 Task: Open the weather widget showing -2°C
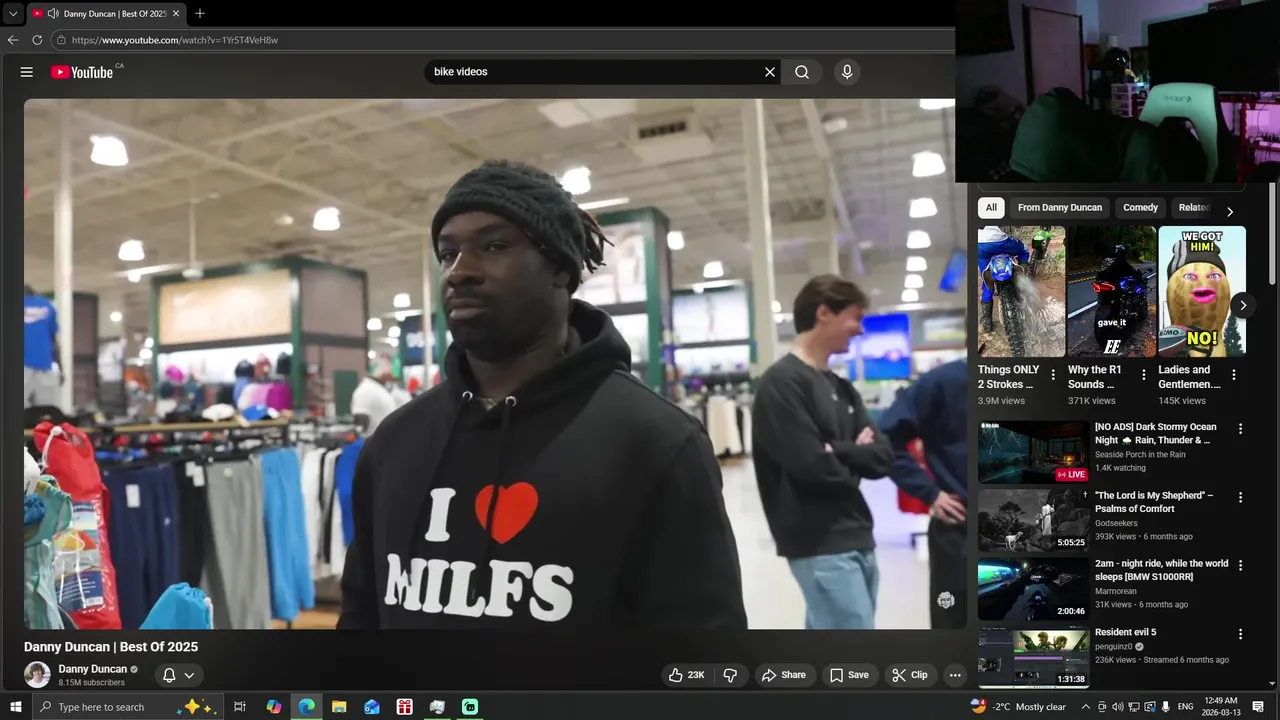pyautogui.click(x=1018, y=707)
